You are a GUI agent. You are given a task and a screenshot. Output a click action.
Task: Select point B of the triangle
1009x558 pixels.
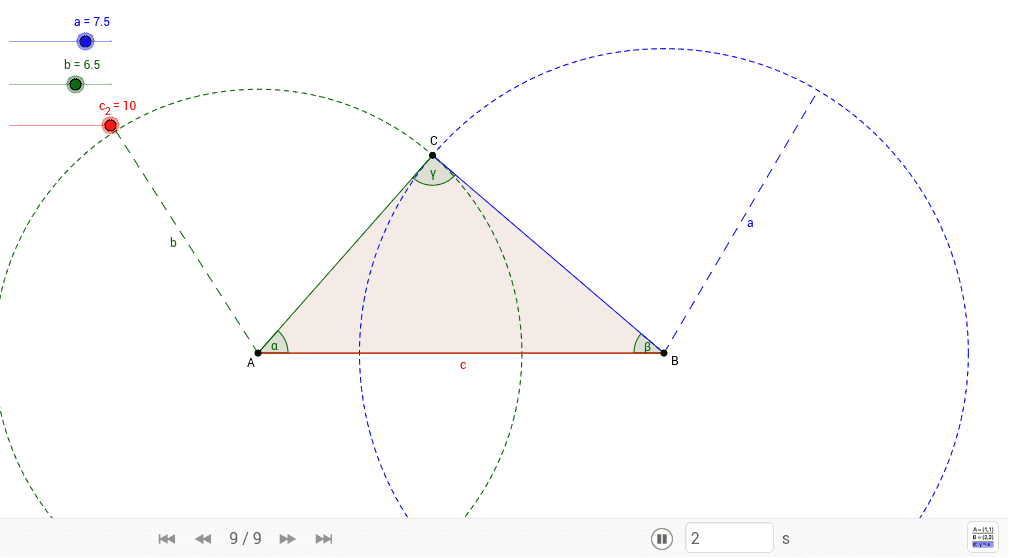pyautogui.click(x=664, y=353)
